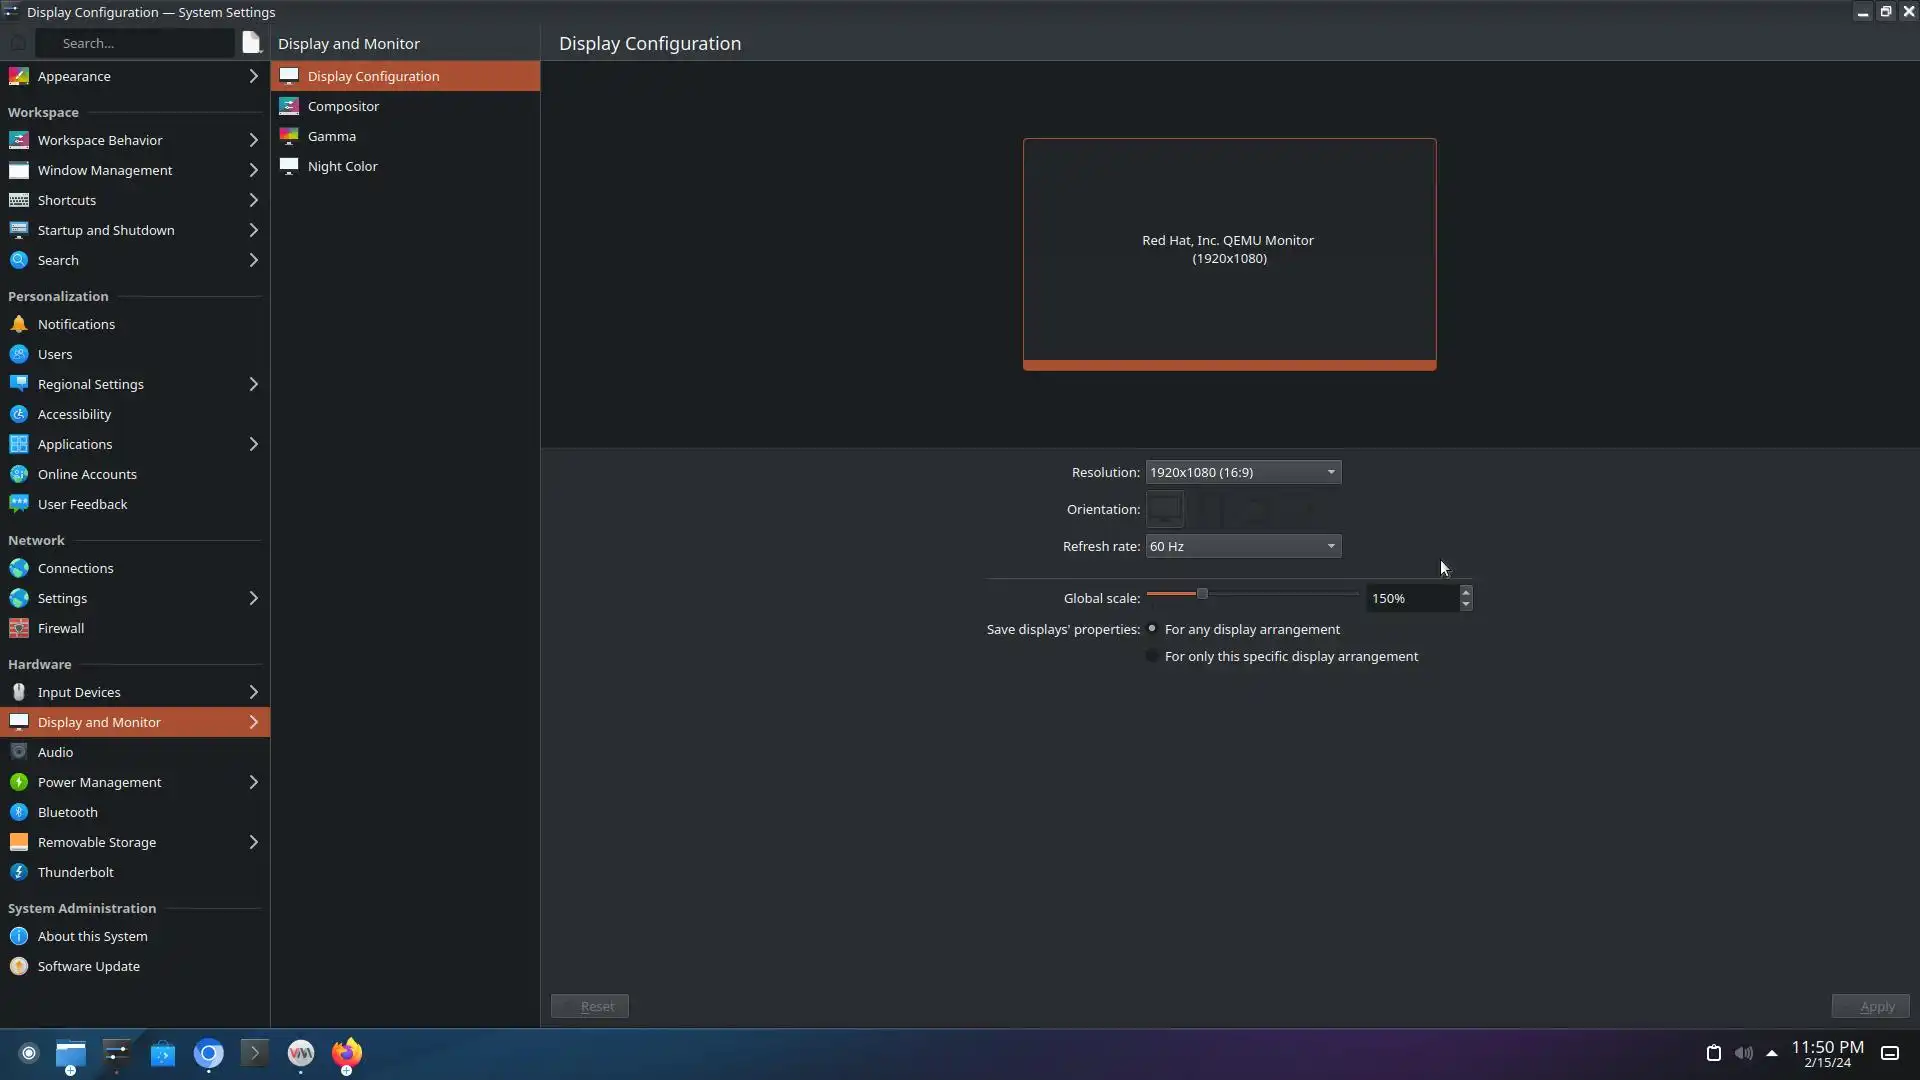Open the Resolution dropdown
Screen dimensions: 1920x1080
tap(1242, 472)
